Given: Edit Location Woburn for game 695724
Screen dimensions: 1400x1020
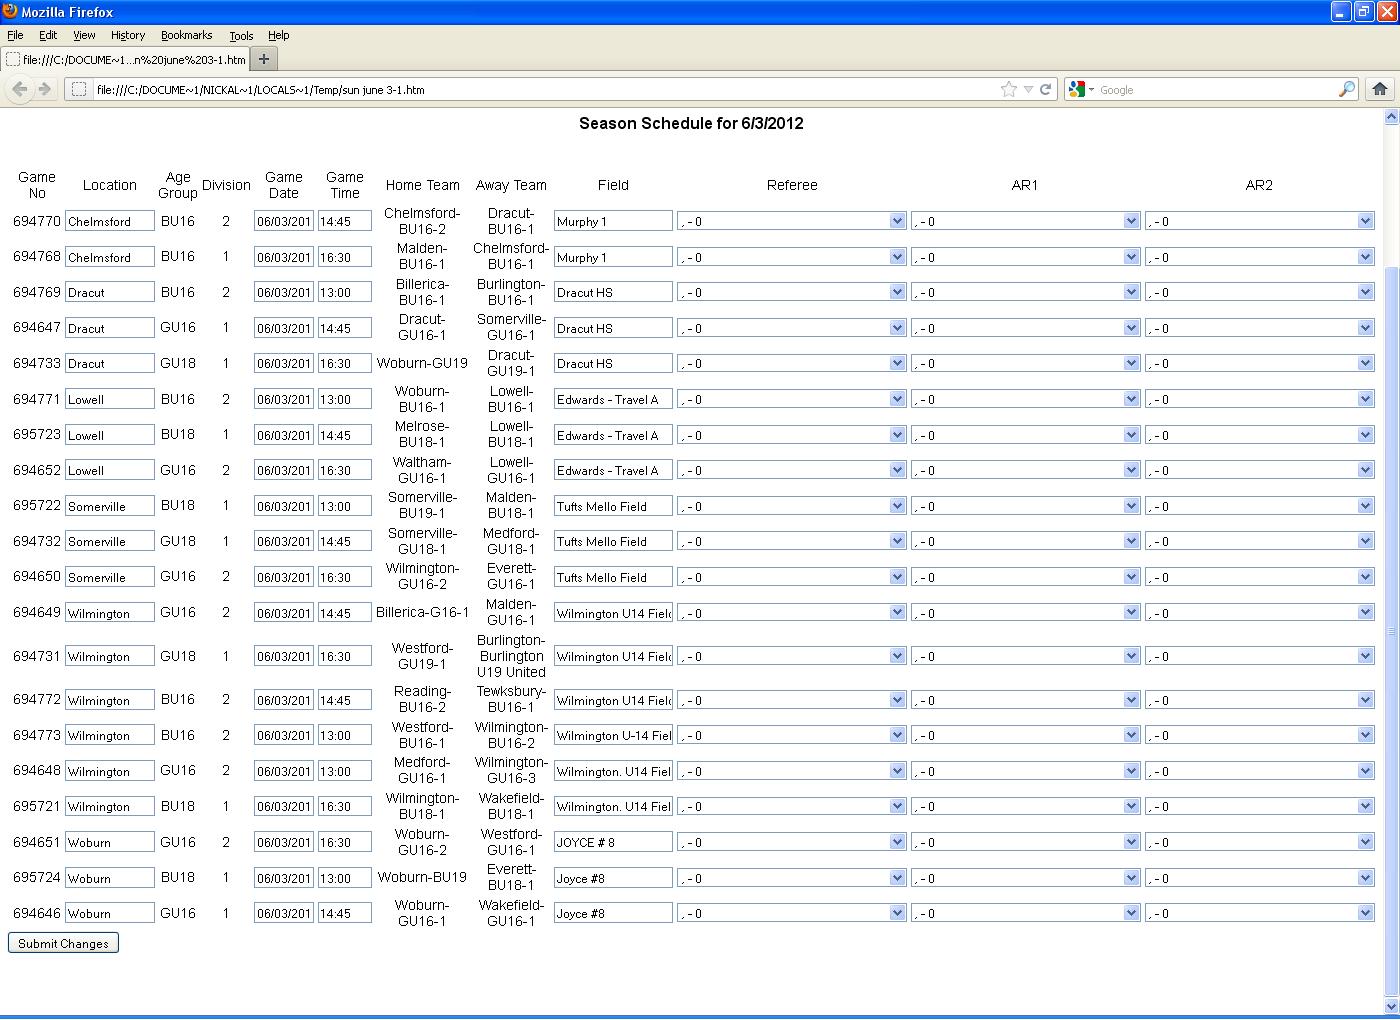Looking at the screenshot, I should coord(110,878).
